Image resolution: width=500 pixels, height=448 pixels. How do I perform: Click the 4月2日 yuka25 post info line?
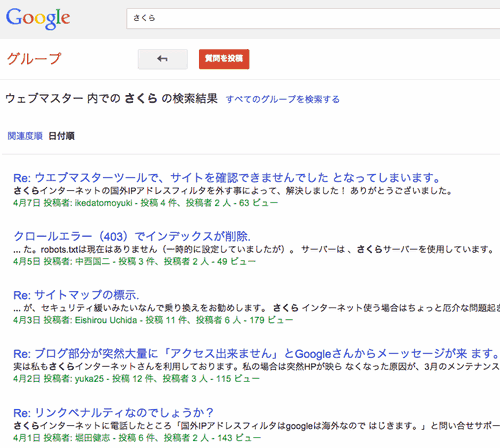point(136,379)
